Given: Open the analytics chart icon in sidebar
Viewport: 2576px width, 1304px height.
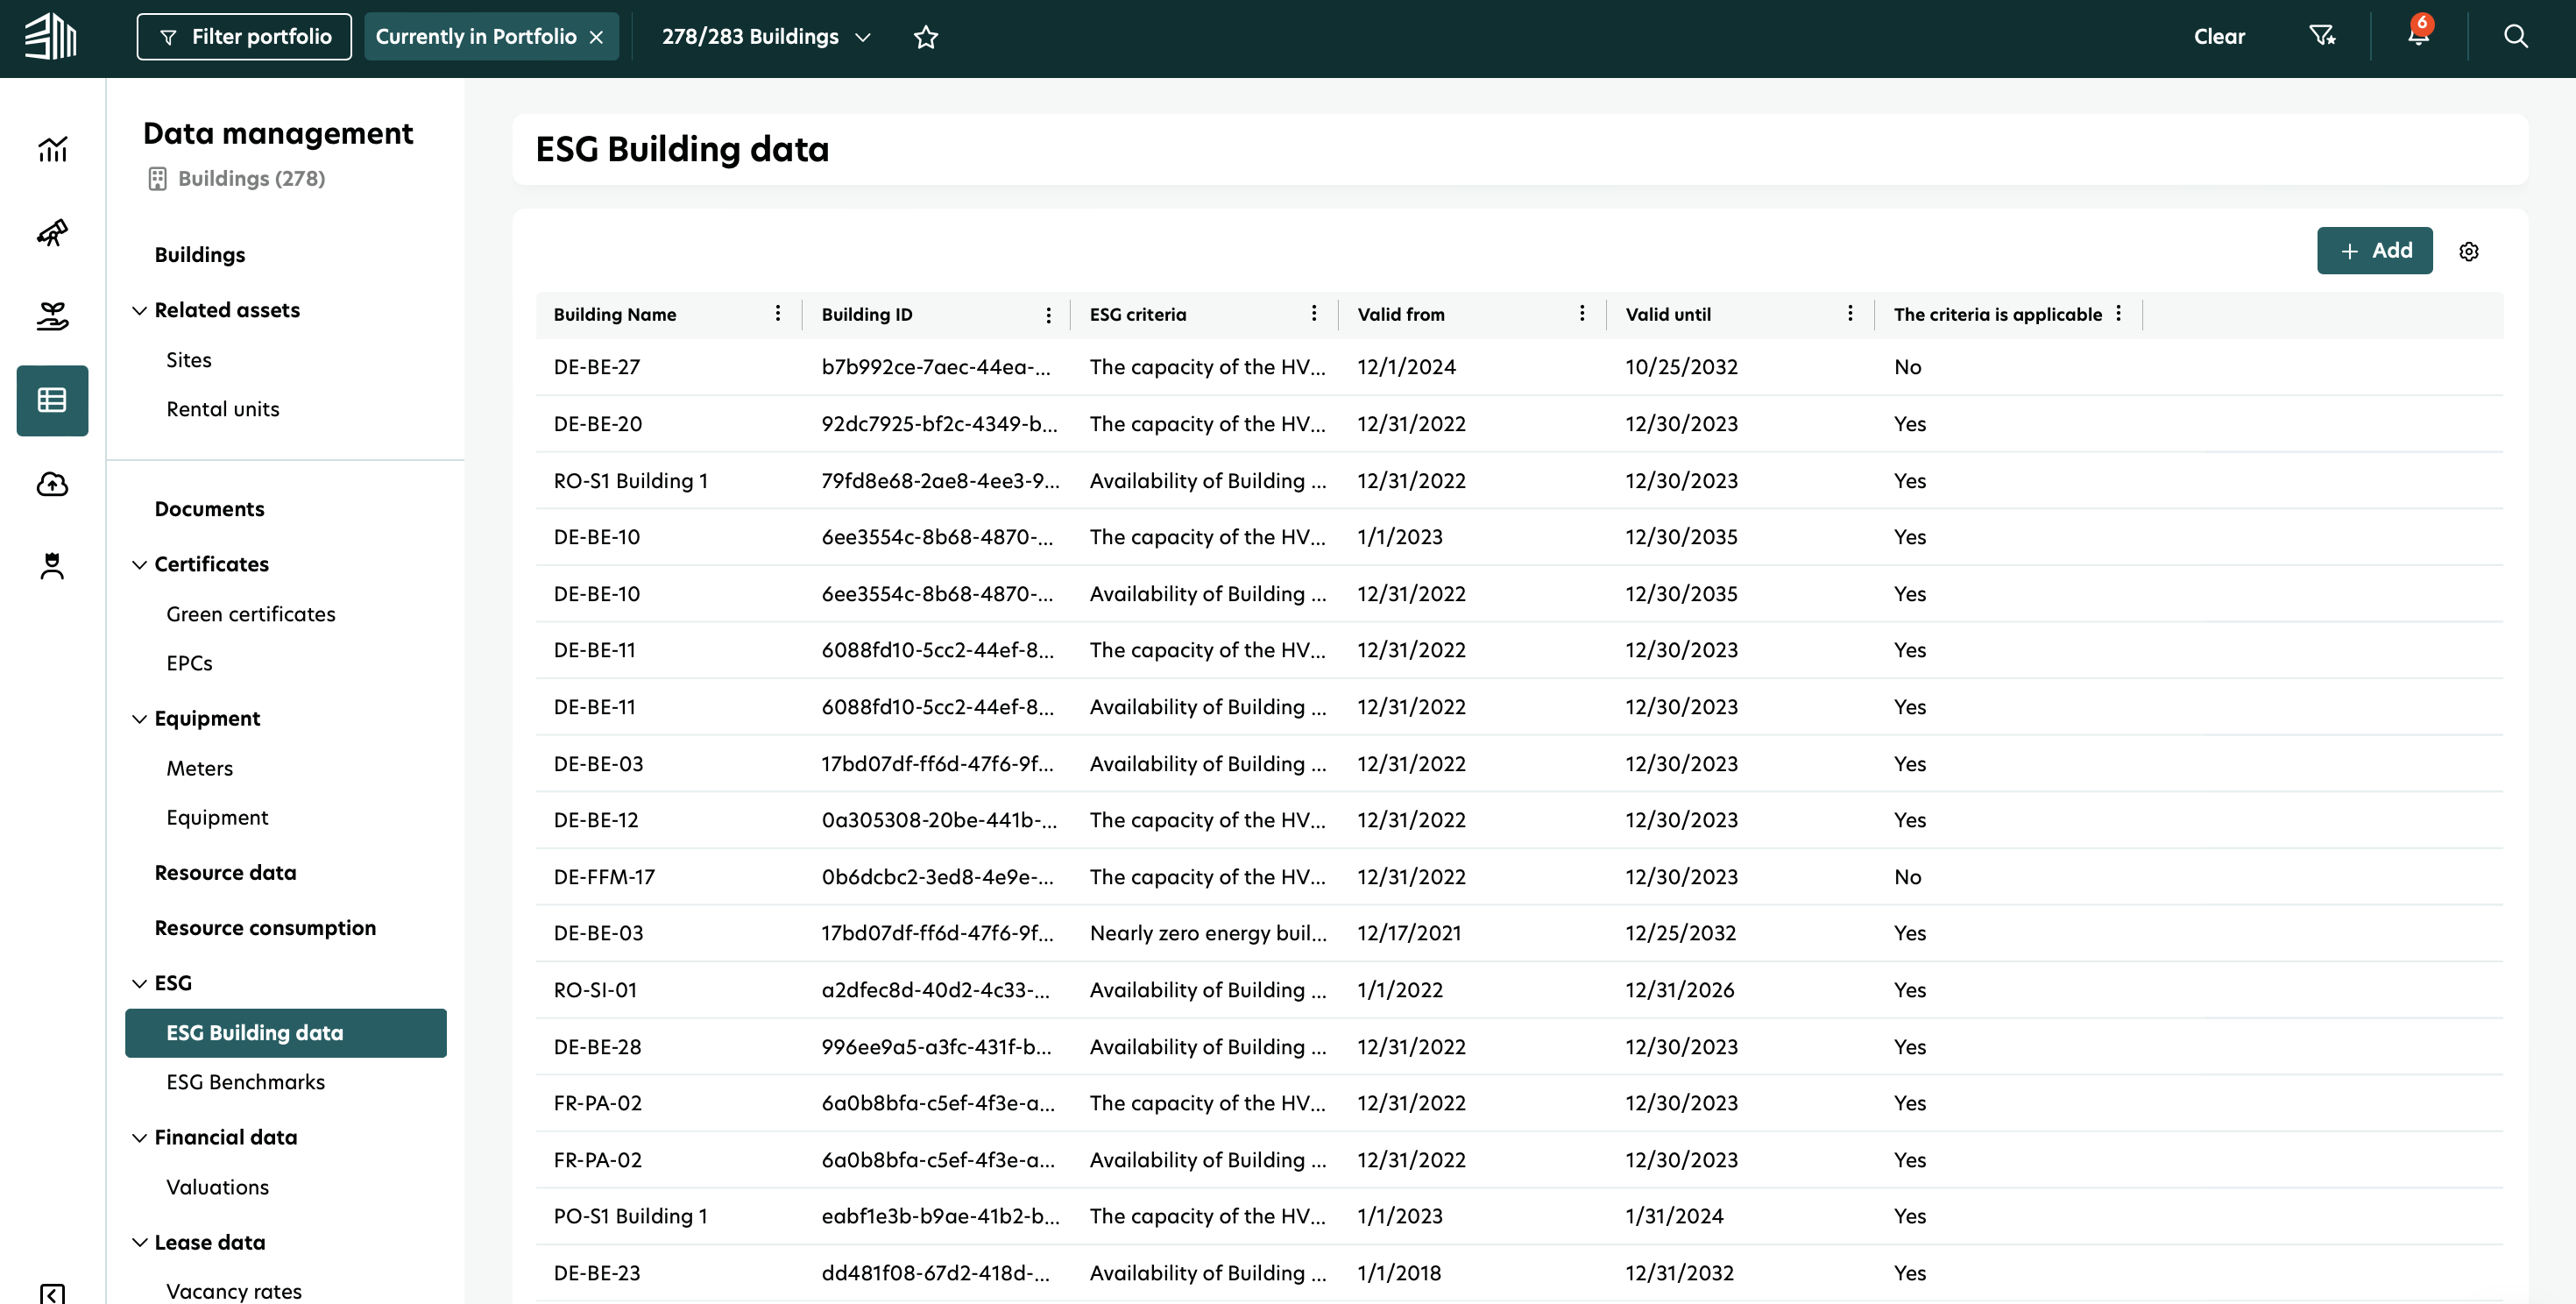Looking at the screenshot, I should 52,148.
